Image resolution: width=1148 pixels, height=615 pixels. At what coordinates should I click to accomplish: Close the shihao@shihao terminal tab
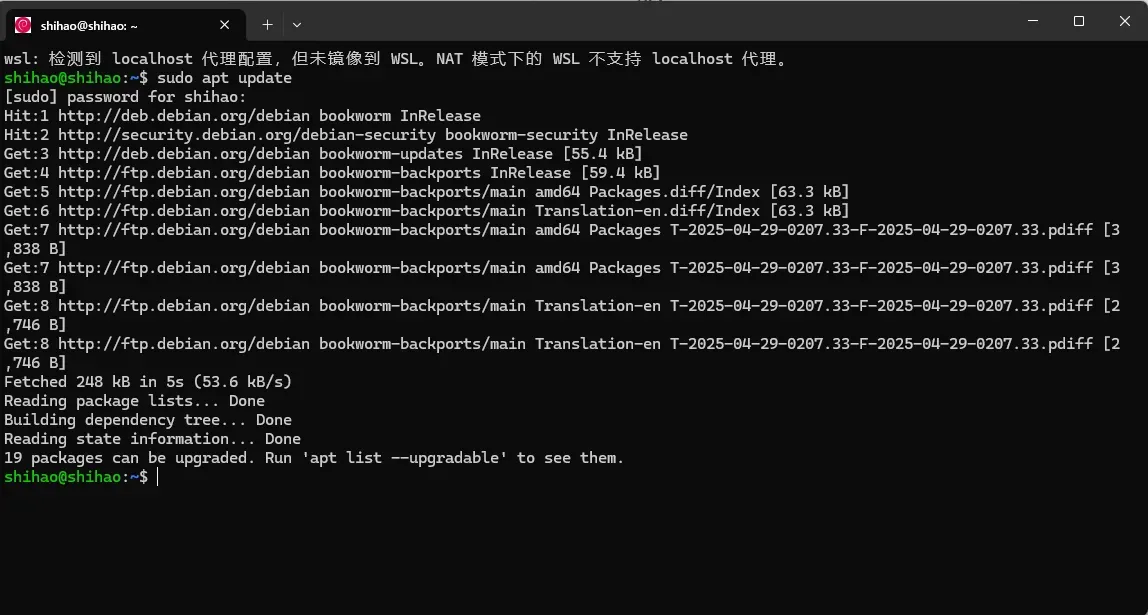pos(225,25)
